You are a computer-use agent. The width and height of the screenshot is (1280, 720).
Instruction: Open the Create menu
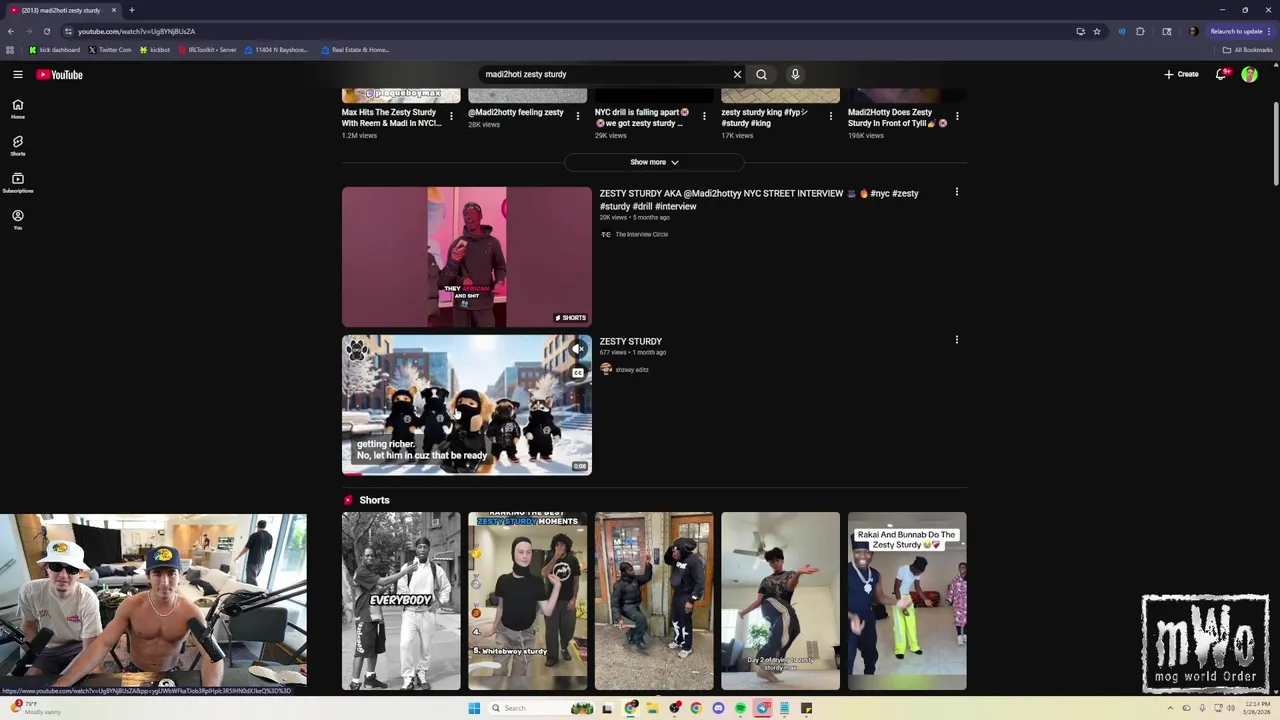click(x=1181, y=74)
